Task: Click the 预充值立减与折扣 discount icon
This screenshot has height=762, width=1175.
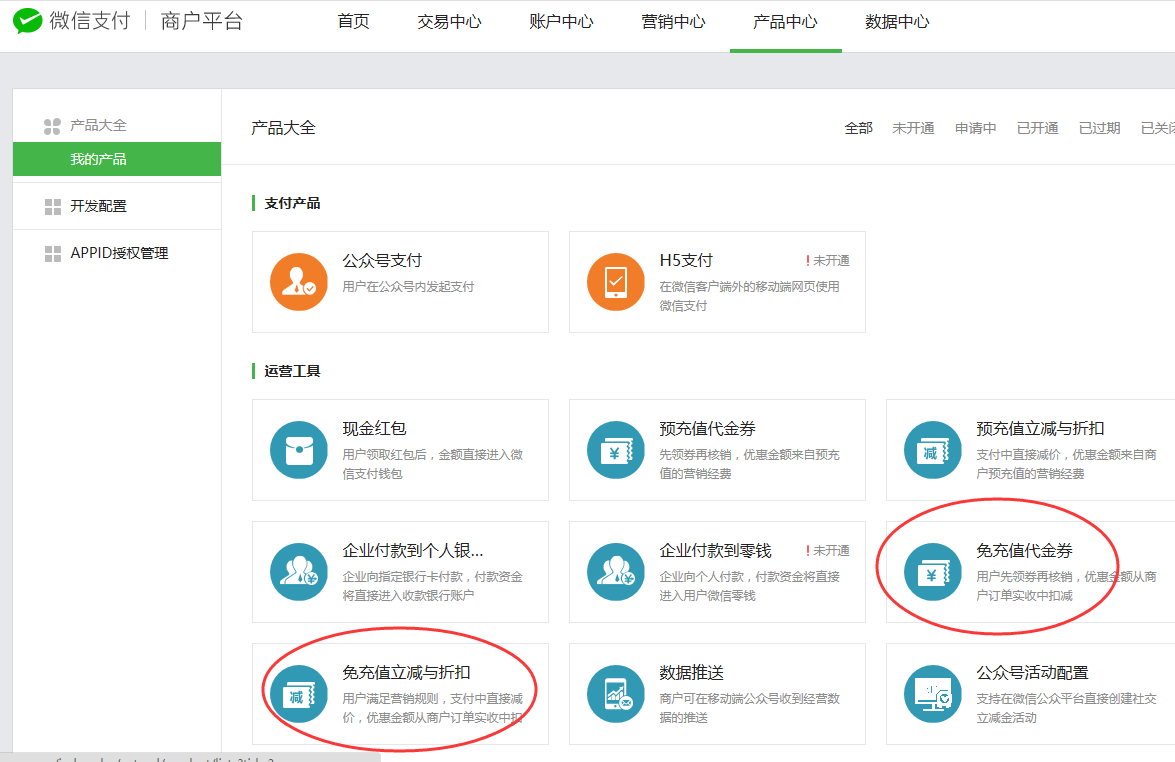Action: [x=933, y=450]
